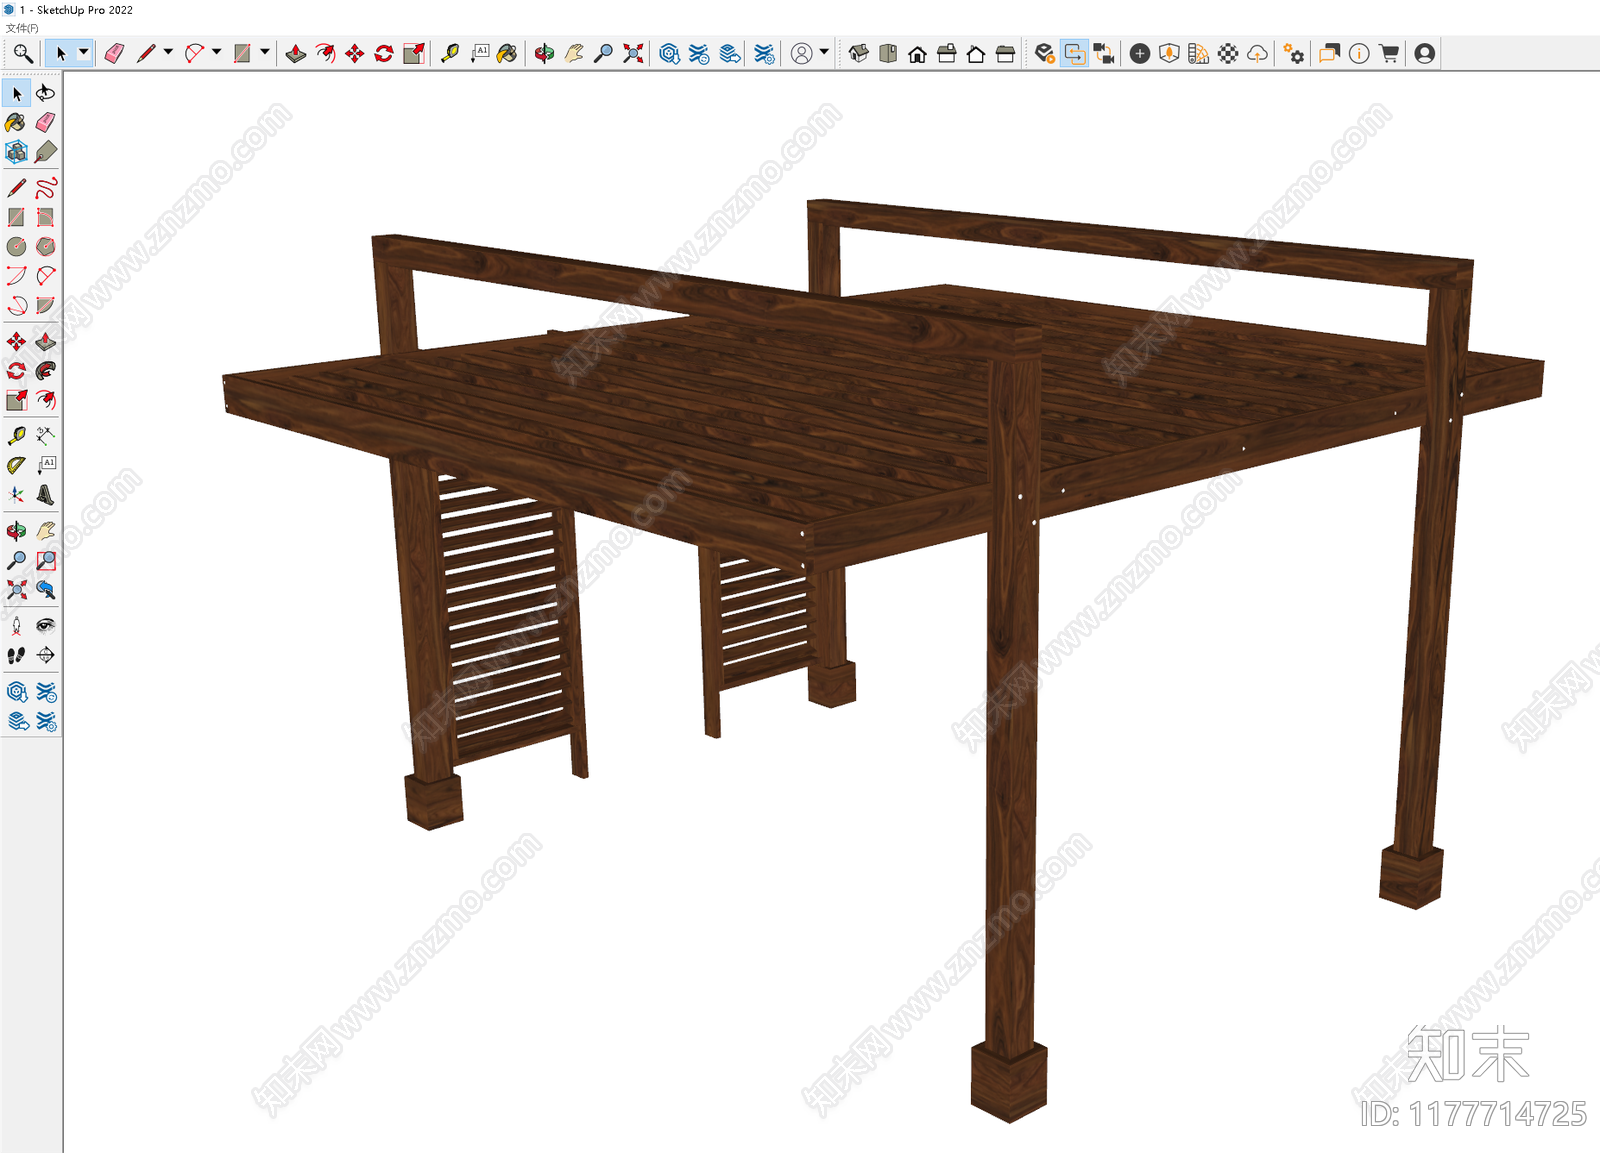
Task: Switch to Top view
Action: (x=888, y=53)
